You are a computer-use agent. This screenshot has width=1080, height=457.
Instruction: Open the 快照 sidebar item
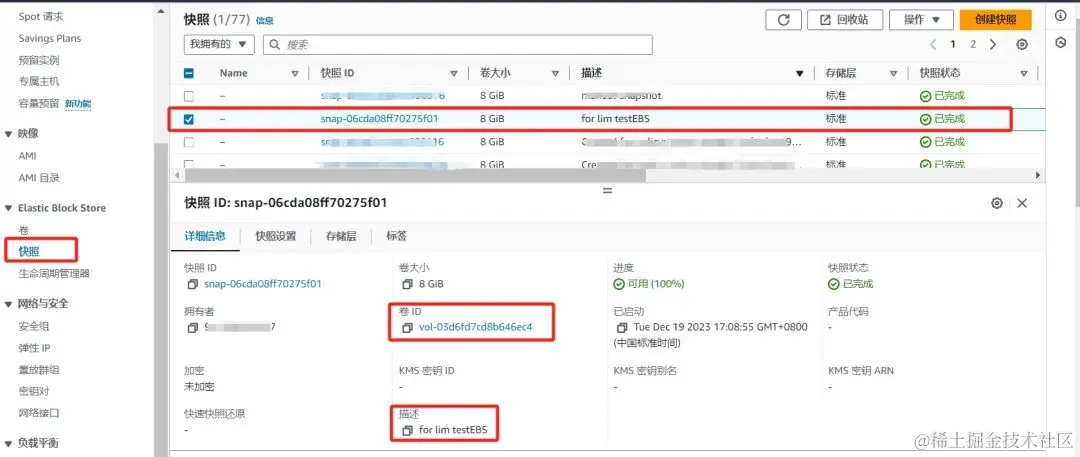click(29, 251)
